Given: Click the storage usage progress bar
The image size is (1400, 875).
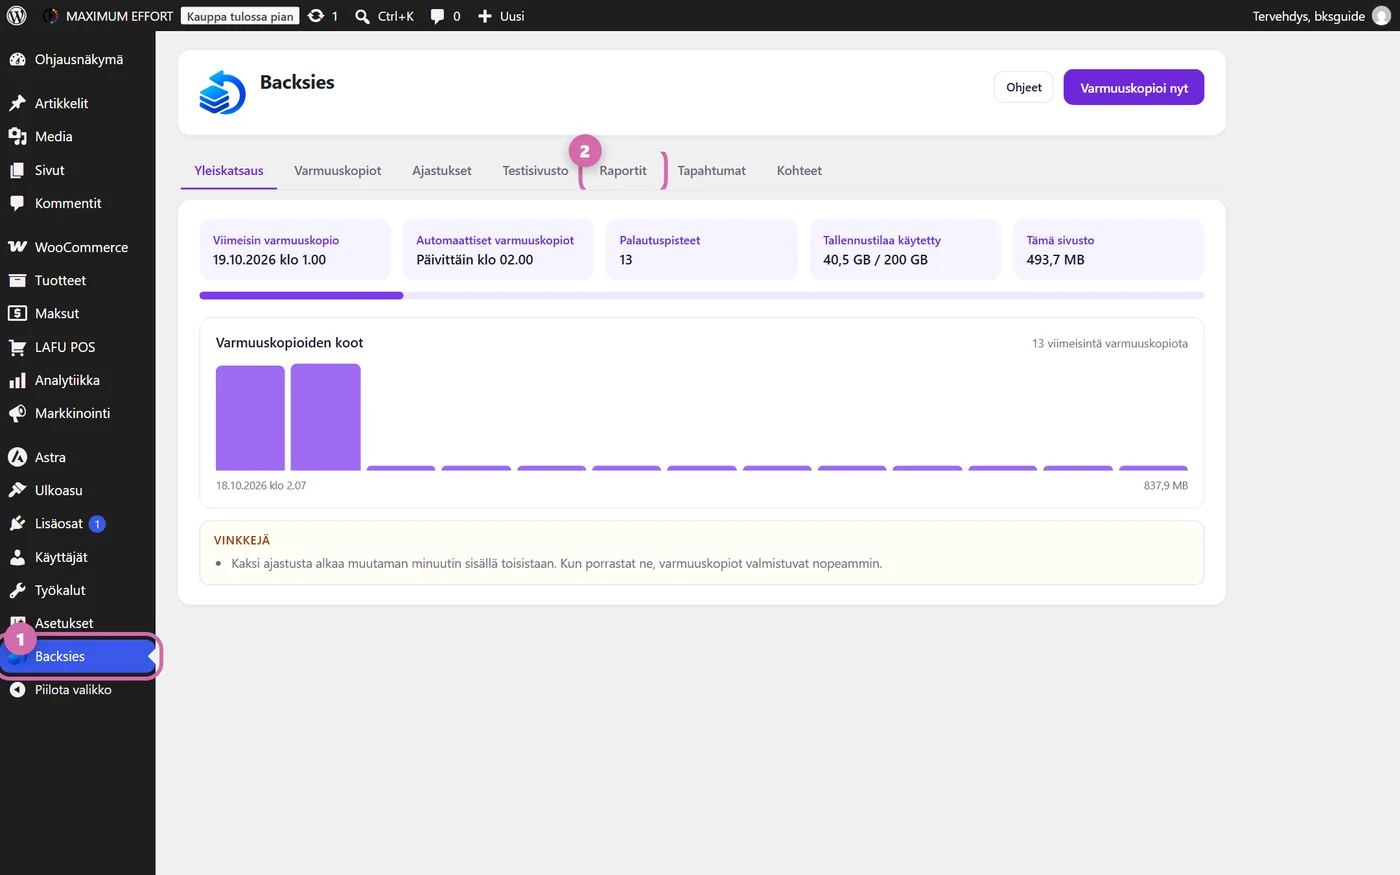Looking at the screenshot, I should 702,295.
